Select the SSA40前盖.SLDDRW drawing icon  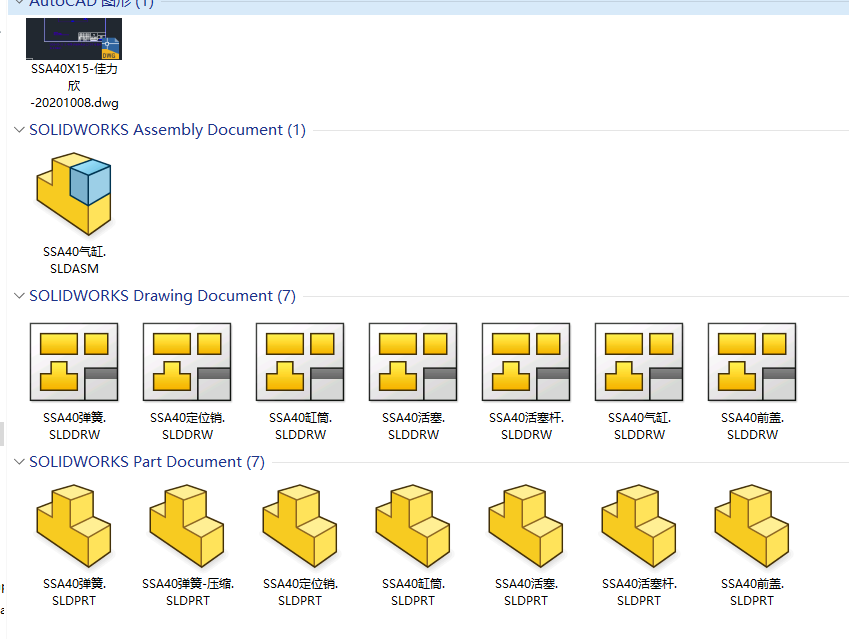point(752,362)
